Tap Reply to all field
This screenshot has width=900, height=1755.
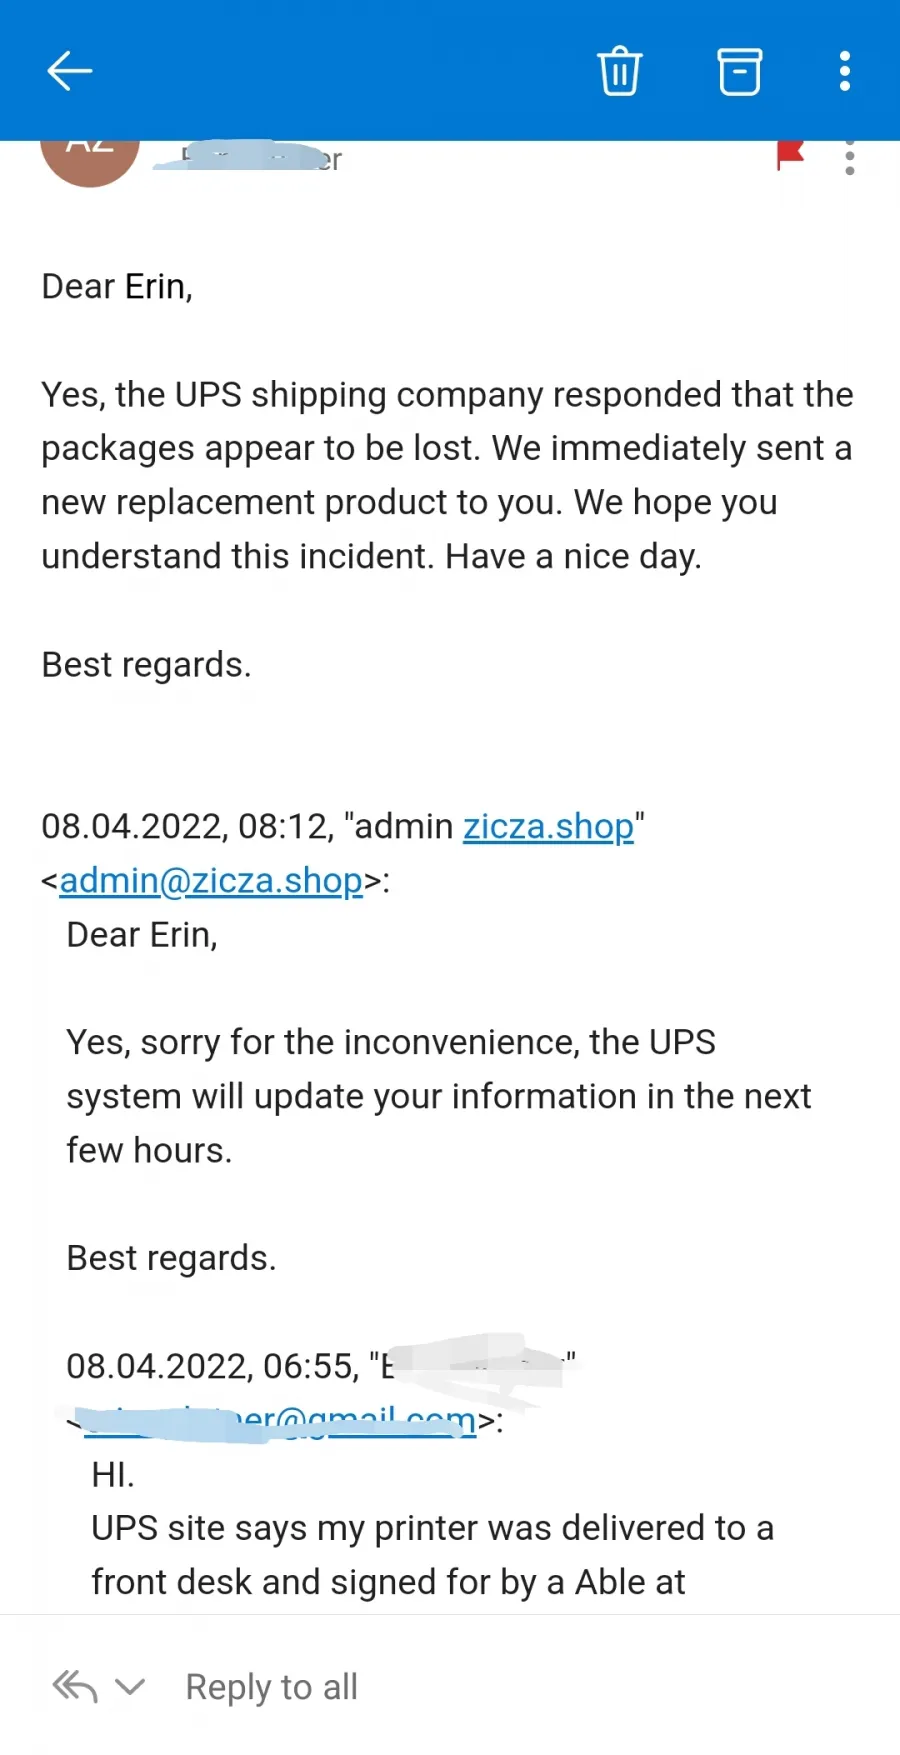tap(272, 1687)
